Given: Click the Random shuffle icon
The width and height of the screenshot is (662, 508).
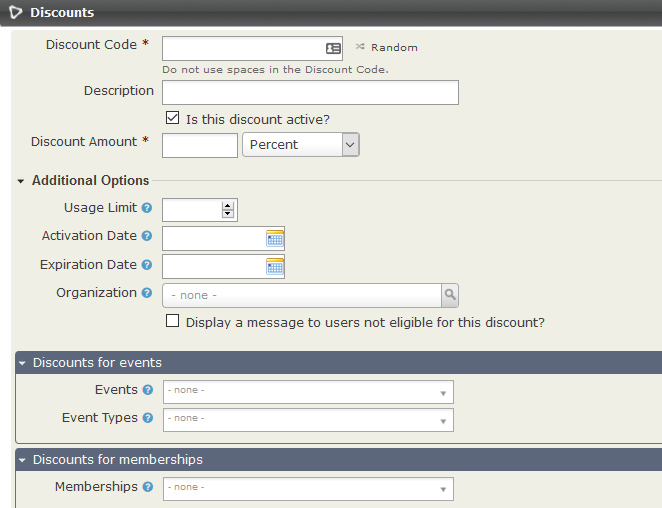Looking at the screenshot, I should (360, 47).
